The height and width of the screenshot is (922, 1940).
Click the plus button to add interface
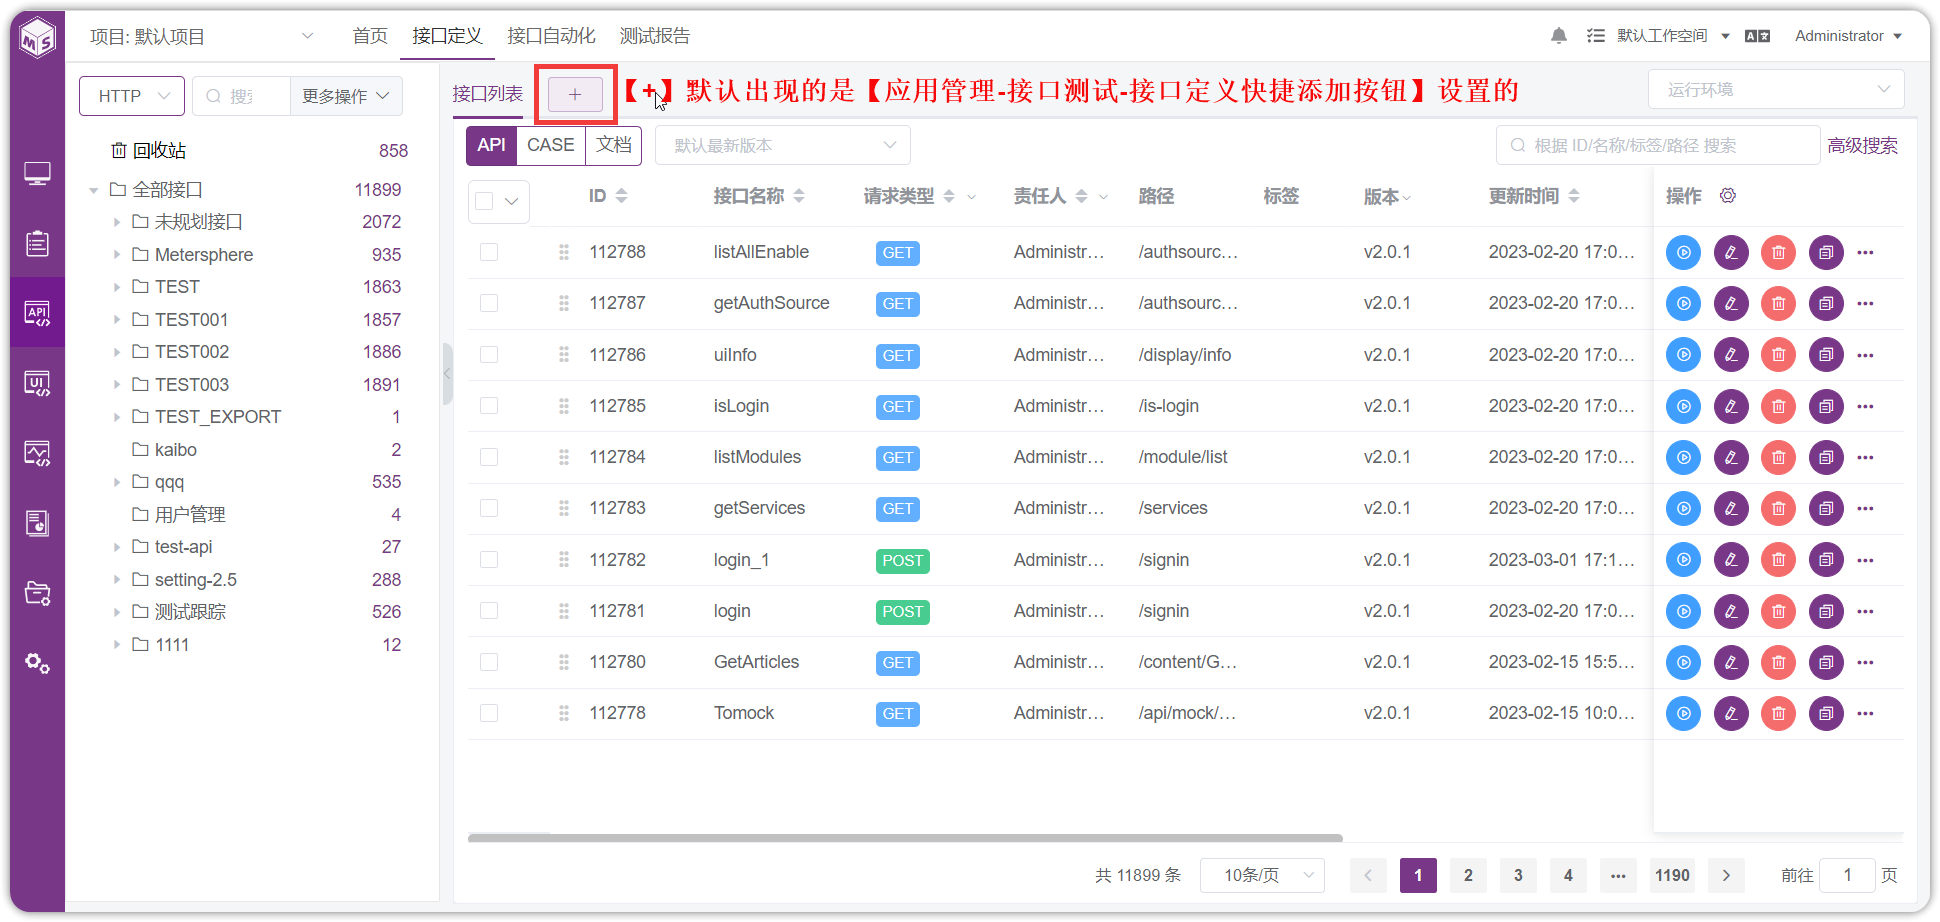(575, 95)
